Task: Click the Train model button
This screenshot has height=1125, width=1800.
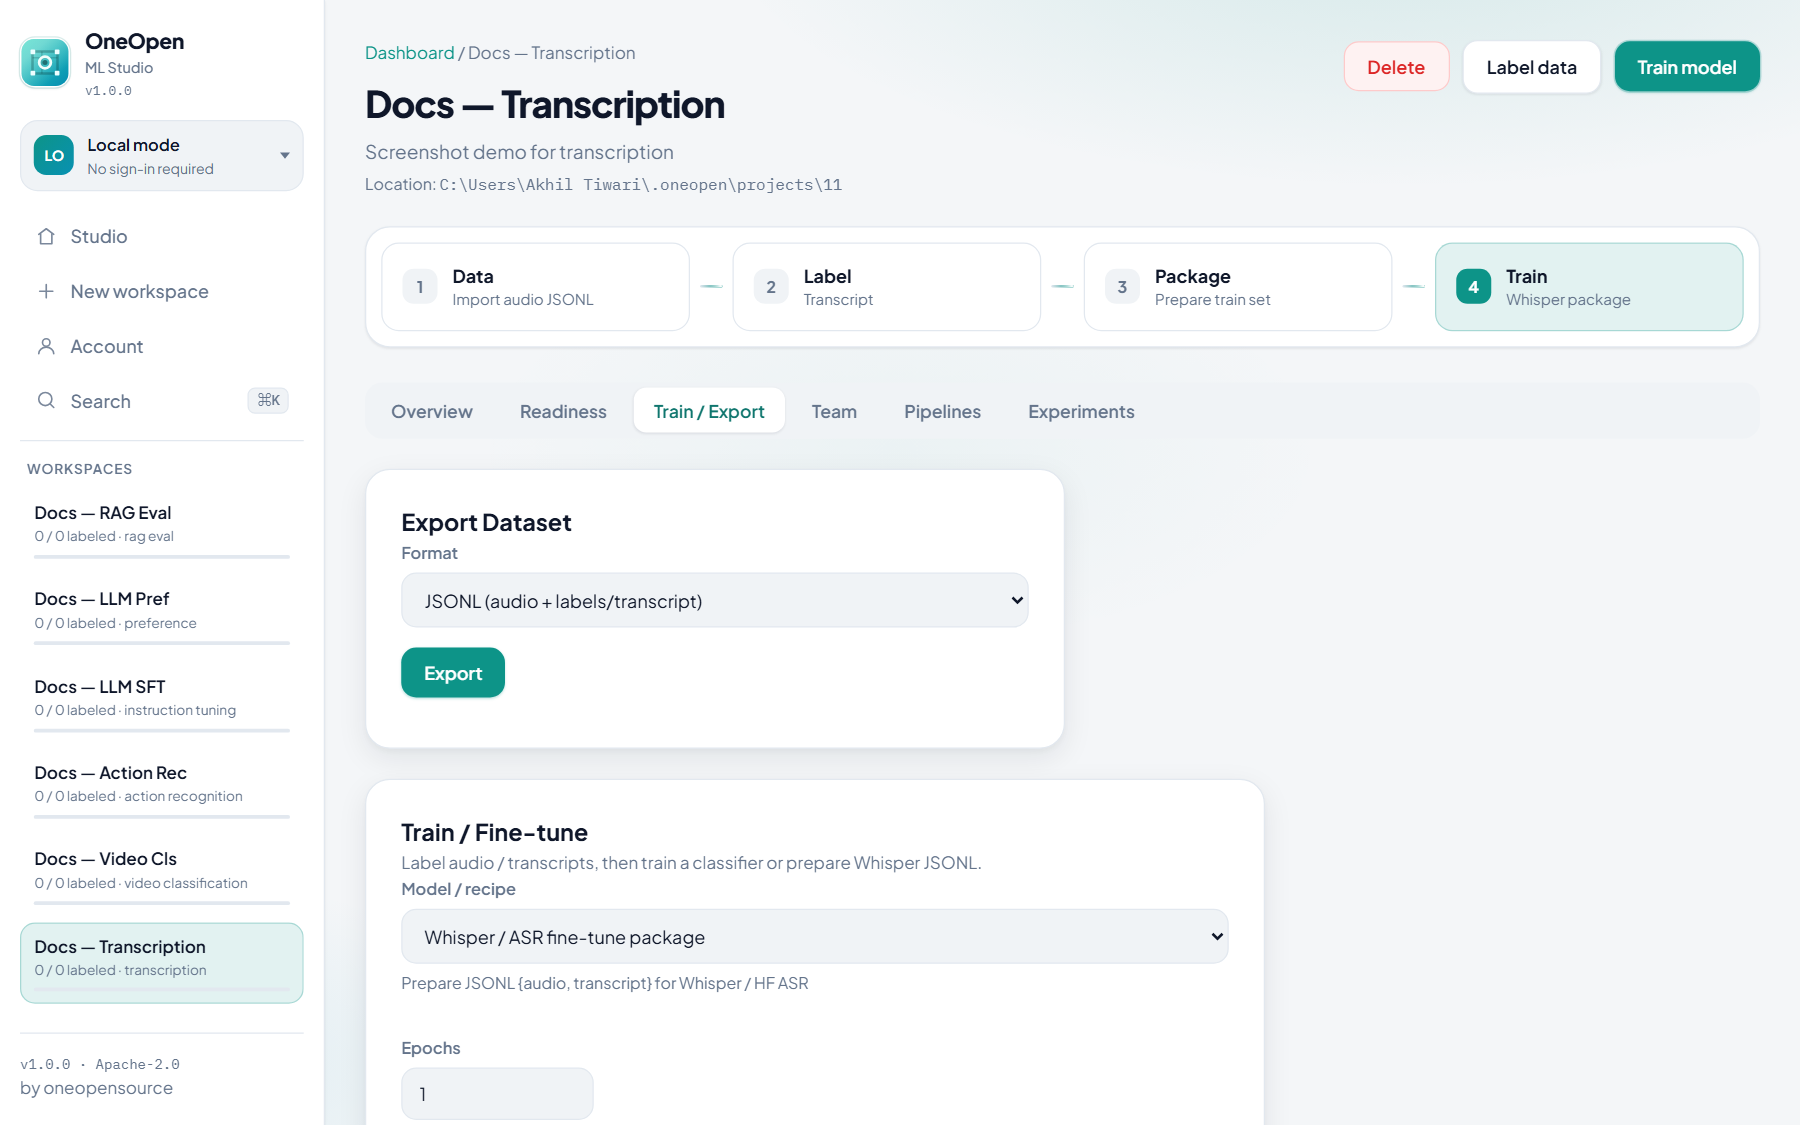Action: 1687,67
